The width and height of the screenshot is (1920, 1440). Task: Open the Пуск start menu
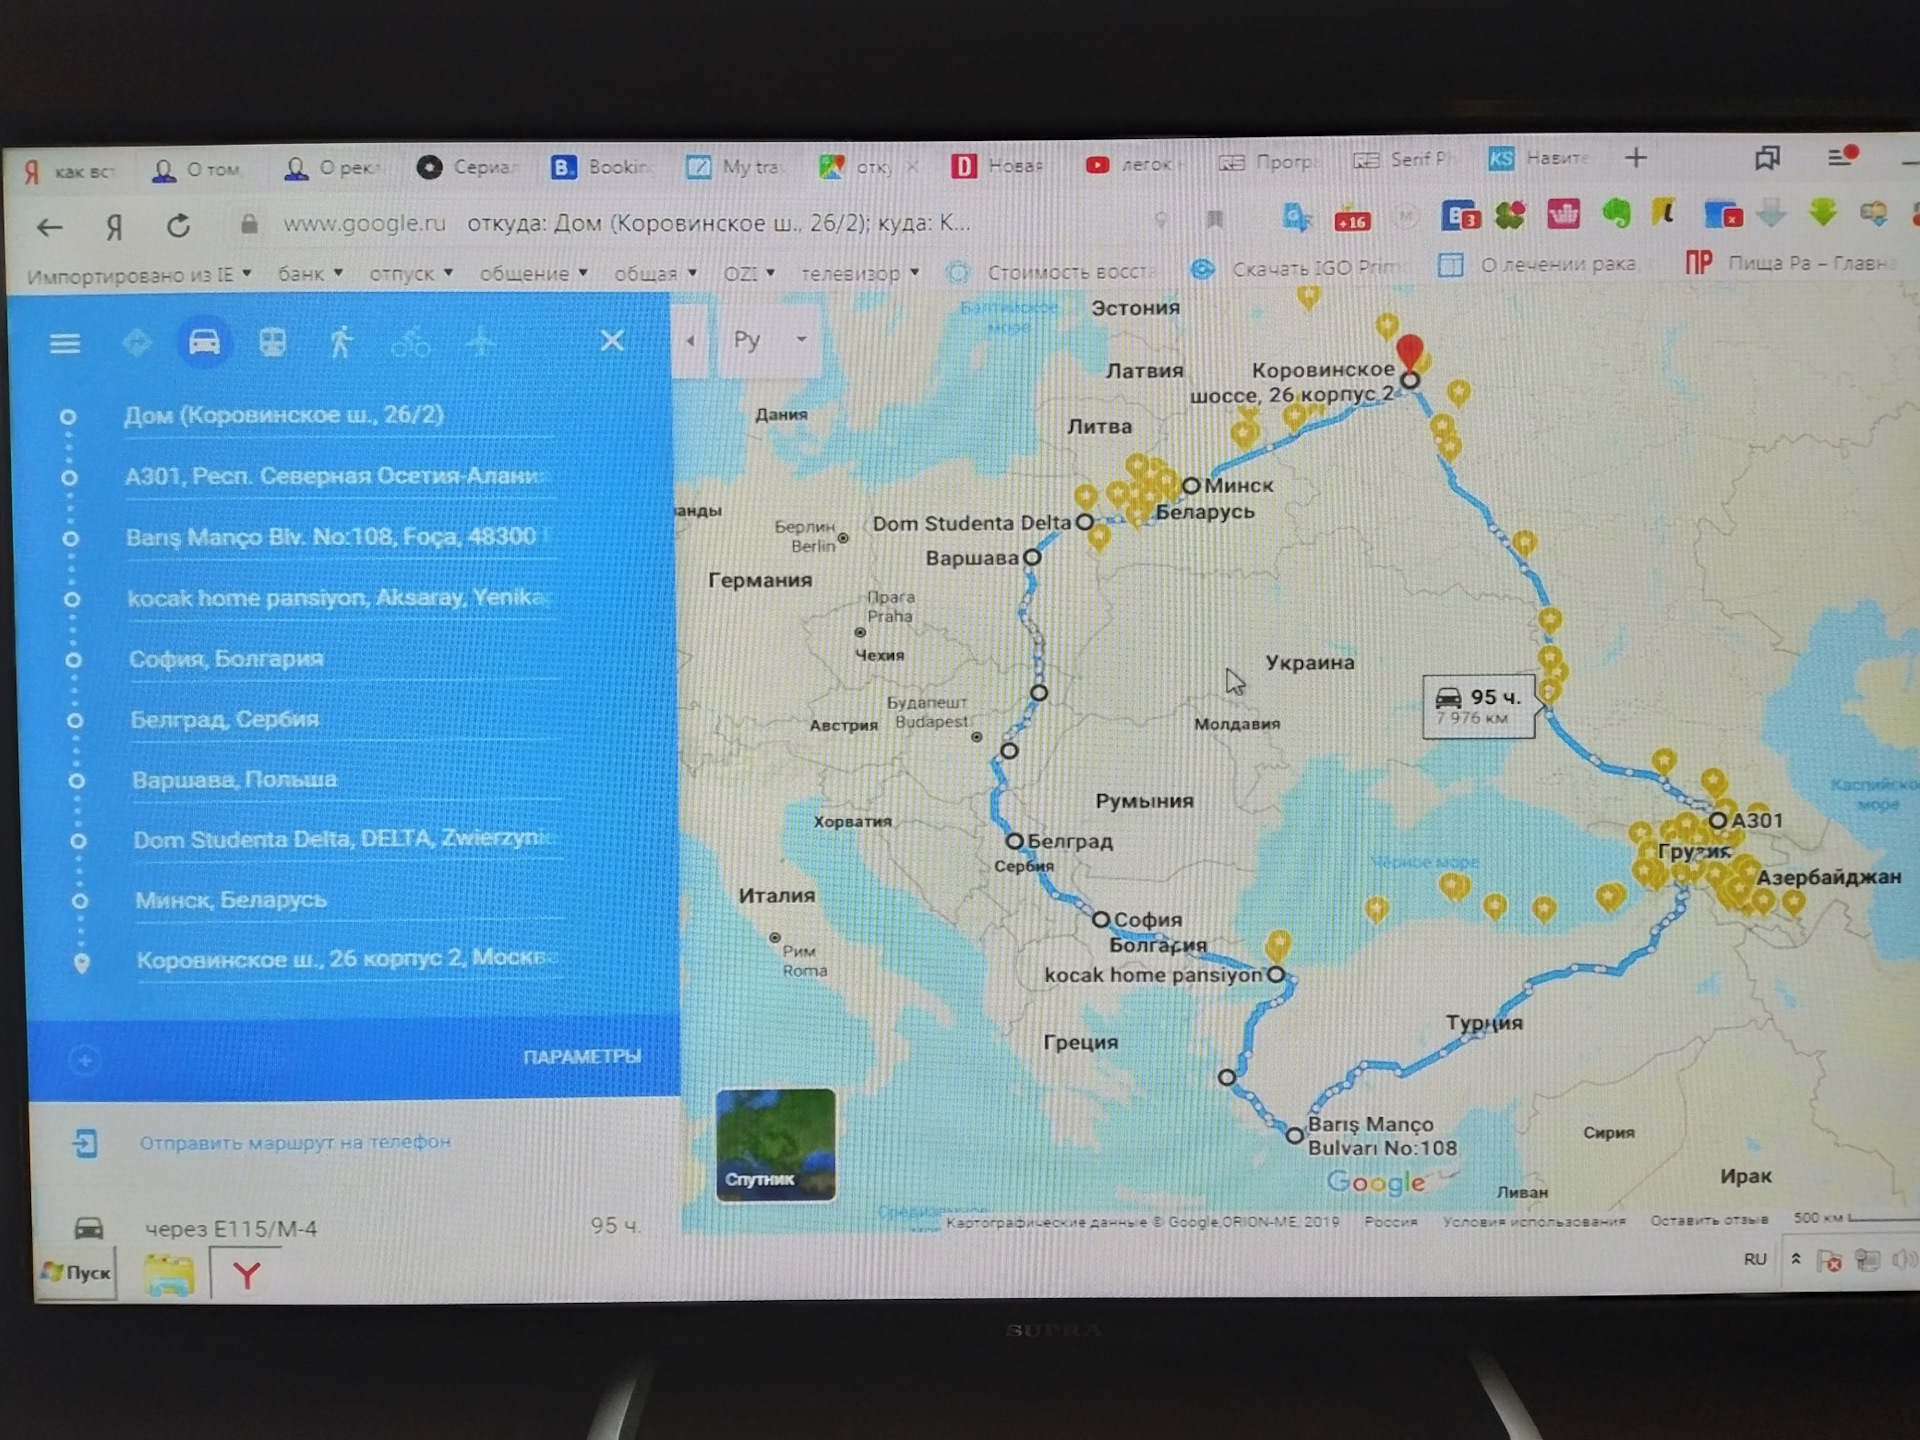coord(76,1272)
